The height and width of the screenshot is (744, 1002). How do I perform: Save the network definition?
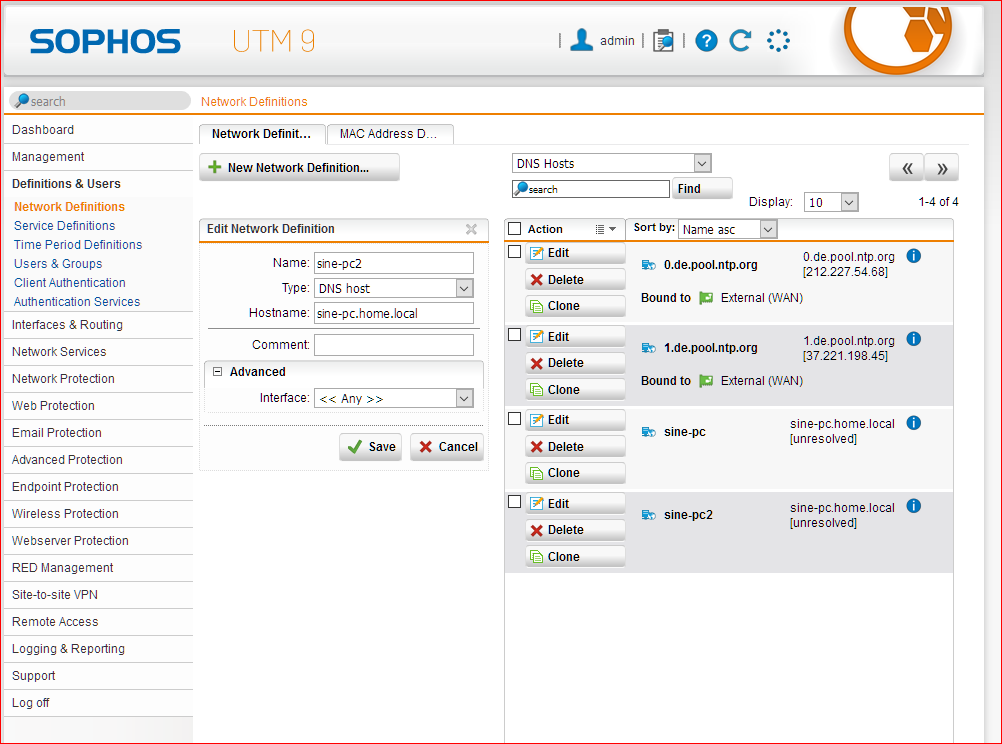(x=370, y=447)
